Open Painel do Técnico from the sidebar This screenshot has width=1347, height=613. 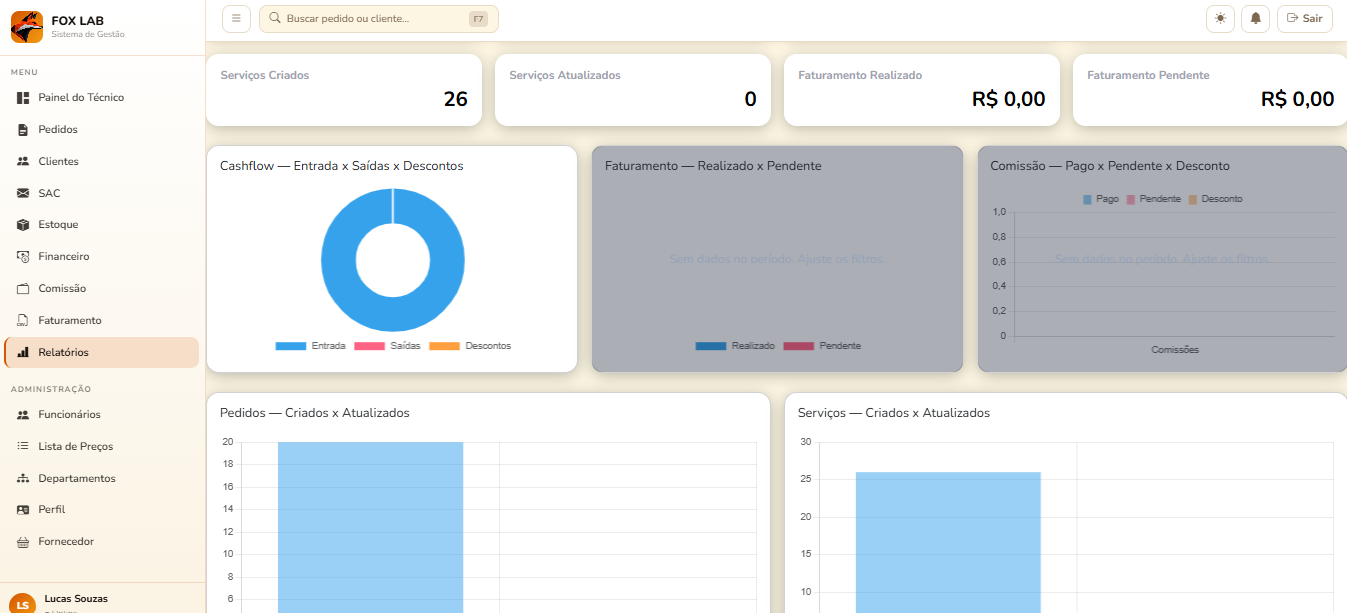coord(81,98)
